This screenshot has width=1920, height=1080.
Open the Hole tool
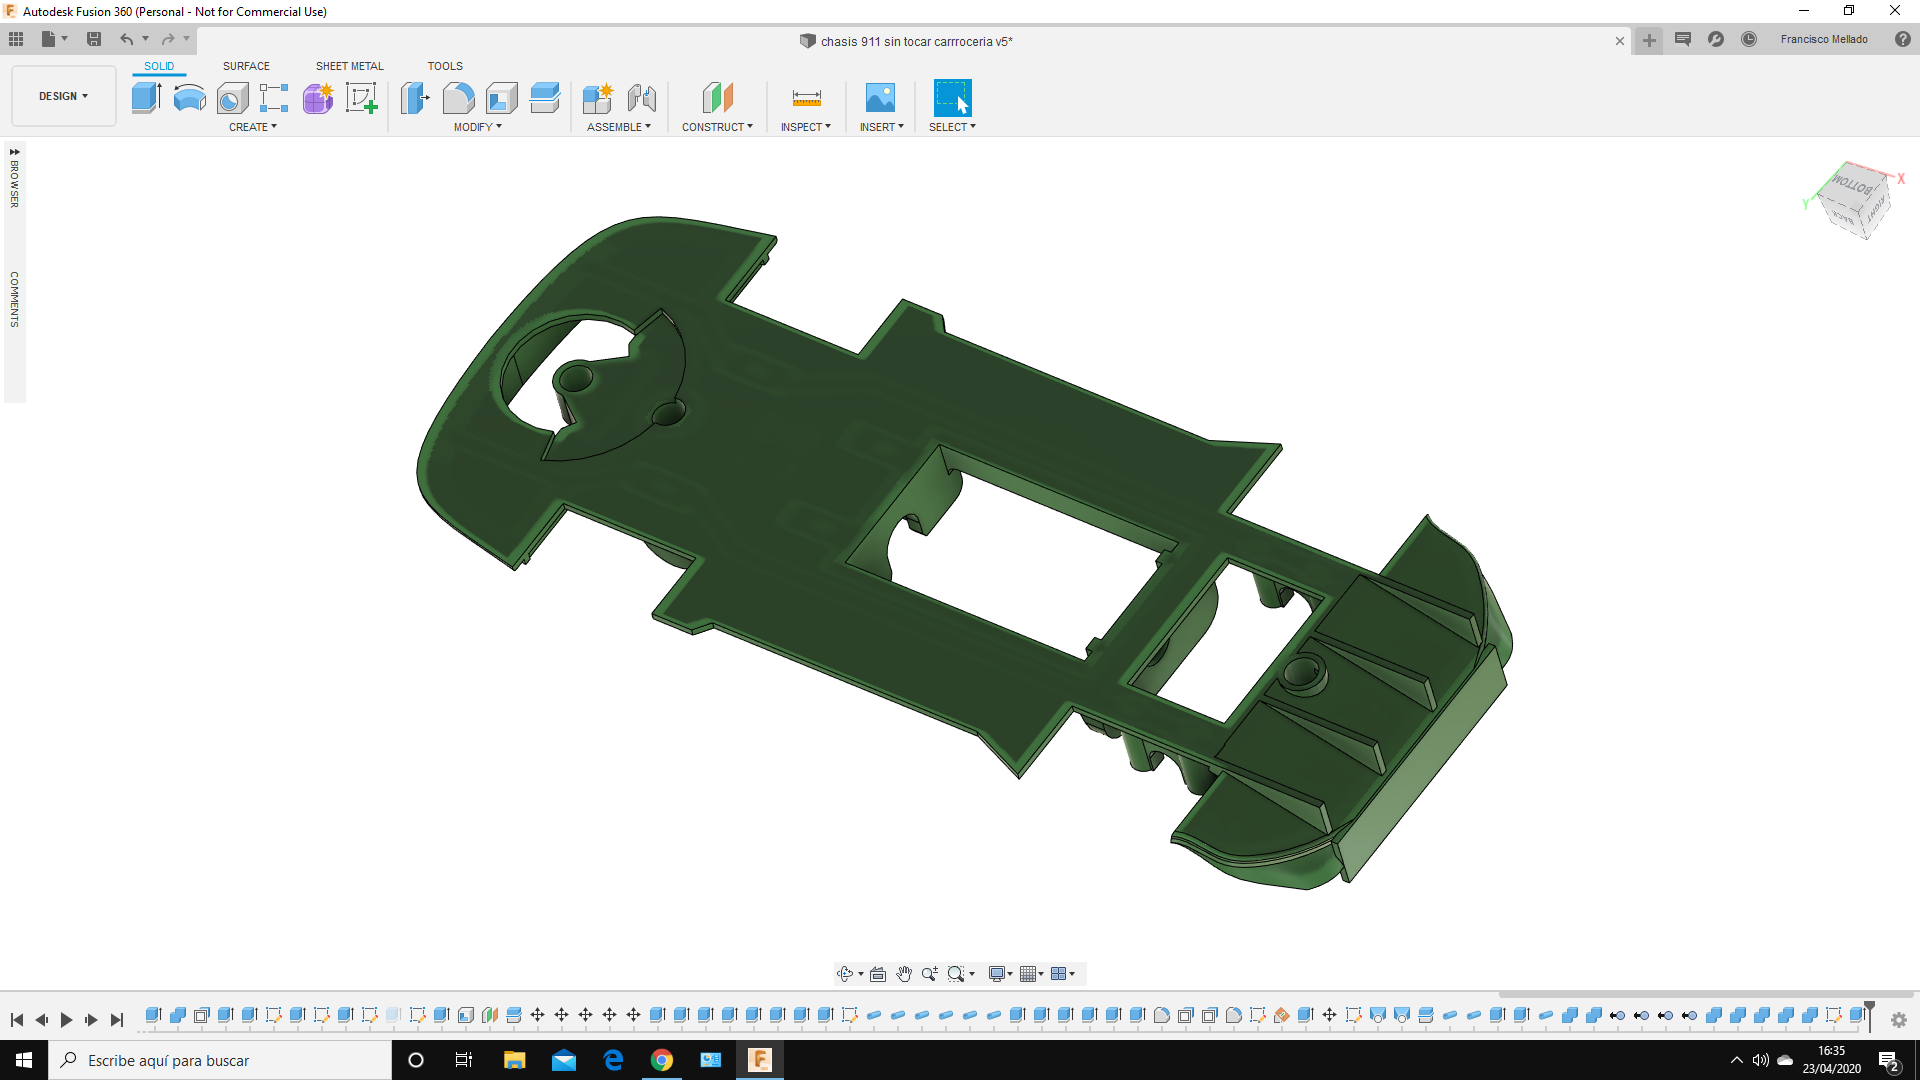pos(232,96)
